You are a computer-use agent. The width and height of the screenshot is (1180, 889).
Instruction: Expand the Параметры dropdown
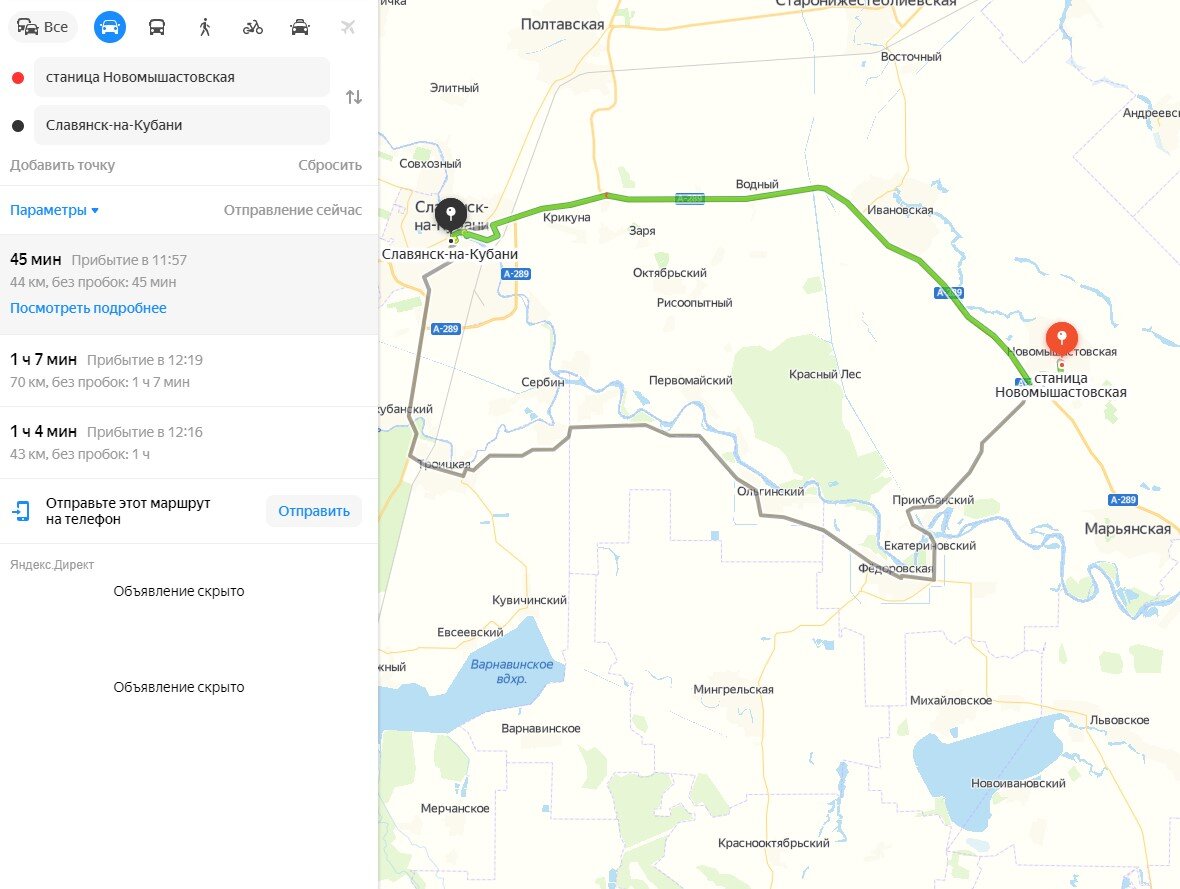tap(47, 210)
